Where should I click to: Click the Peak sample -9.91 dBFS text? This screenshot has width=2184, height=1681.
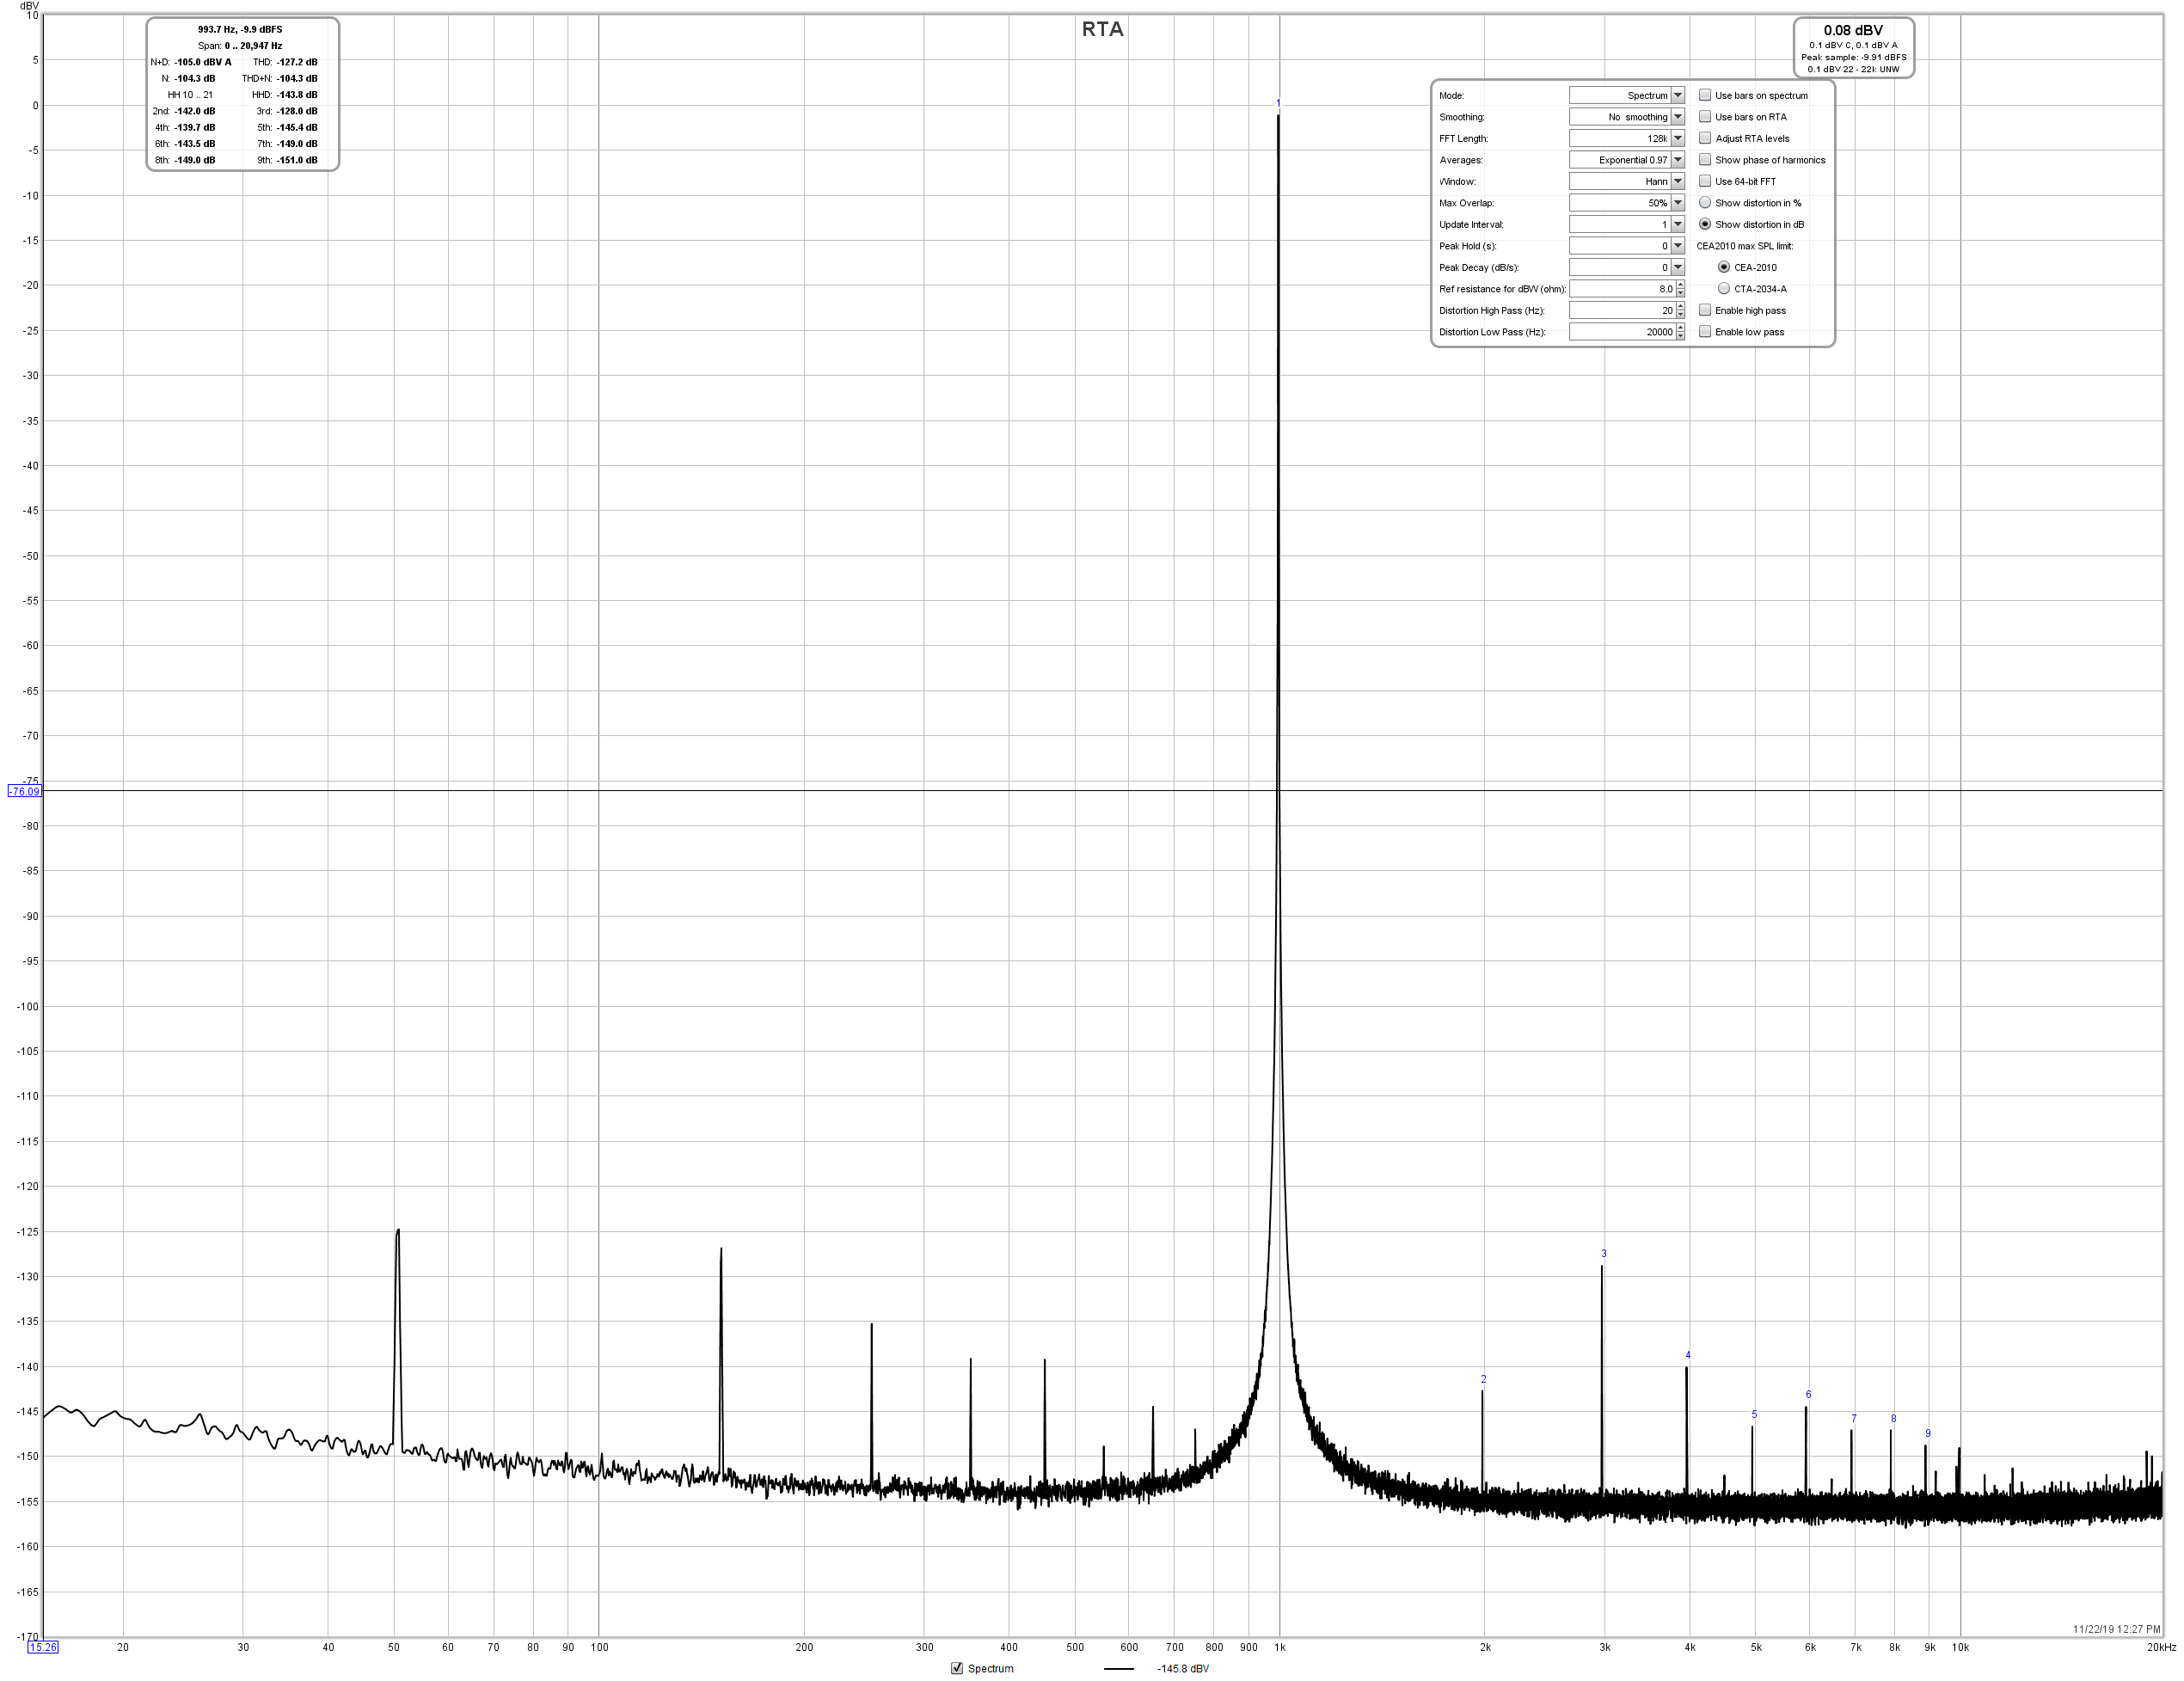click(1853, 57)
